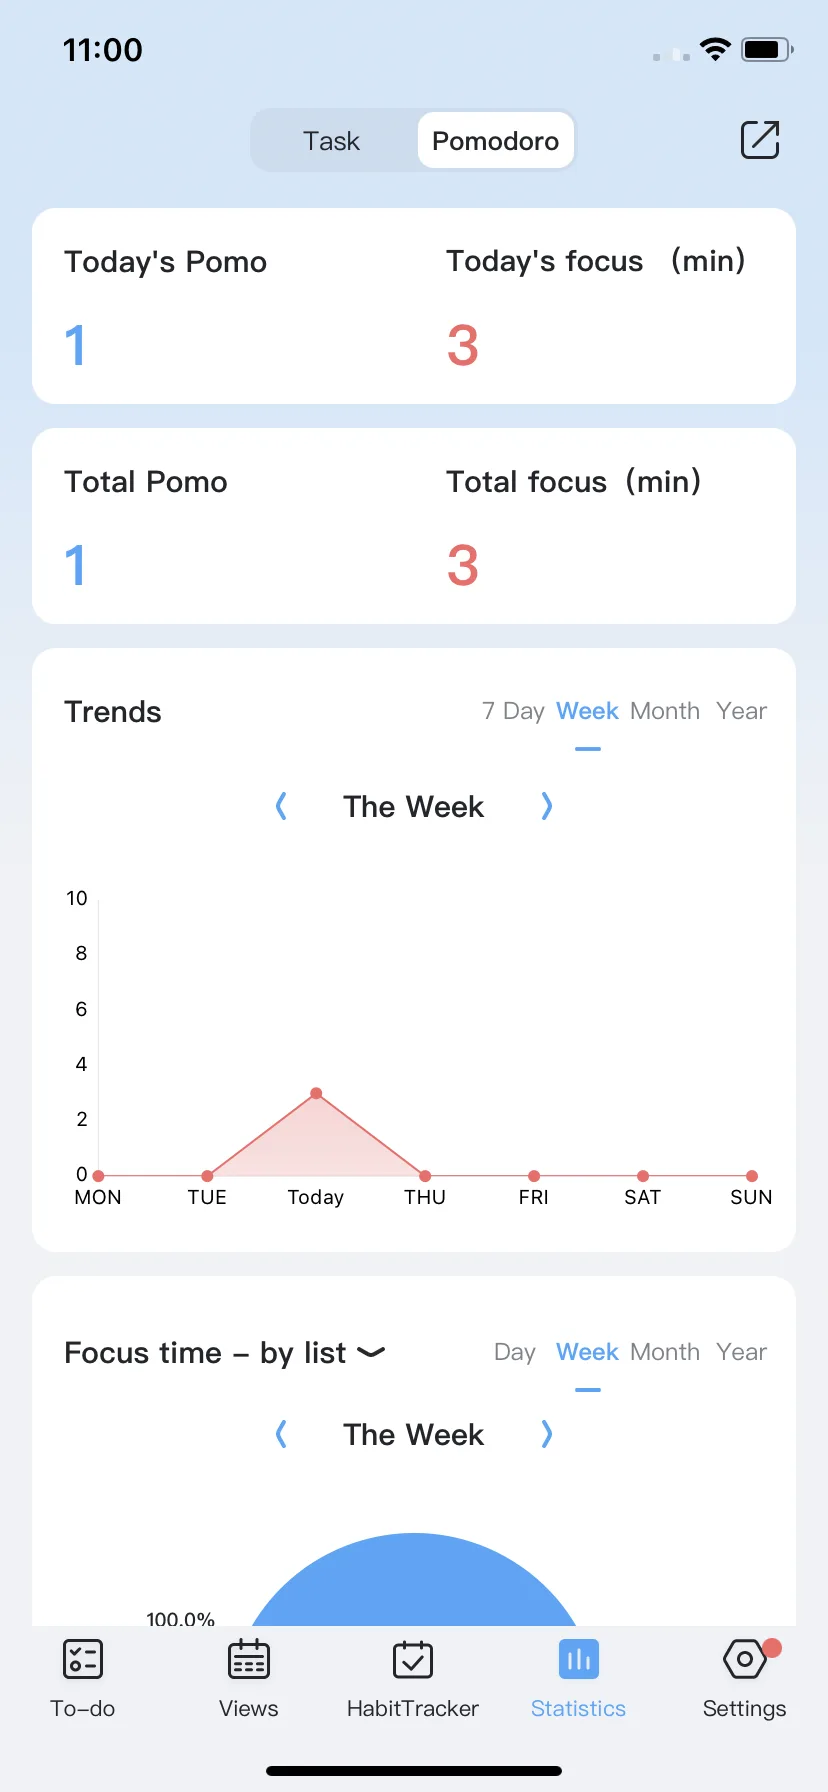The image size is (828, 1792).
Task: Open the To-do tab icon
Action: pos(83,1660)
